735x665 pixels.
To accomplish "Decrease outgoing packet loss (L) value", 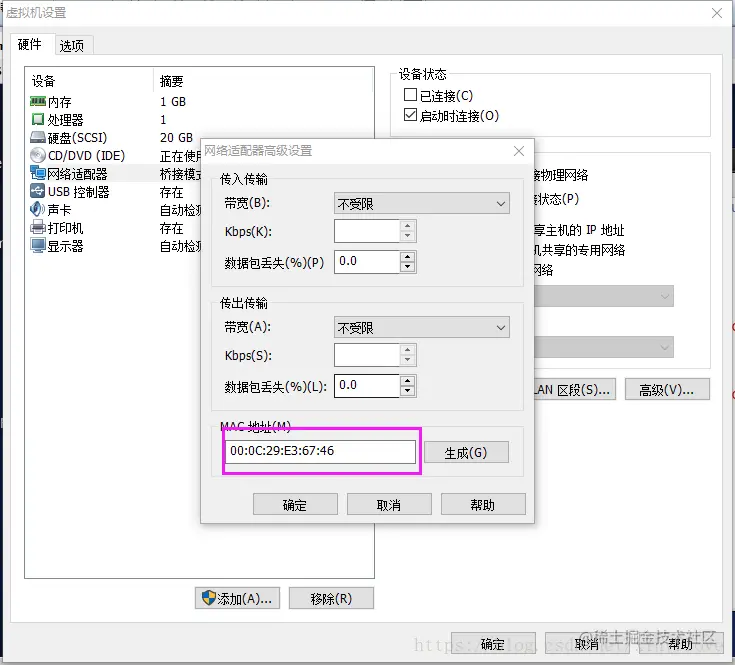I will click(x=407, y=391).
